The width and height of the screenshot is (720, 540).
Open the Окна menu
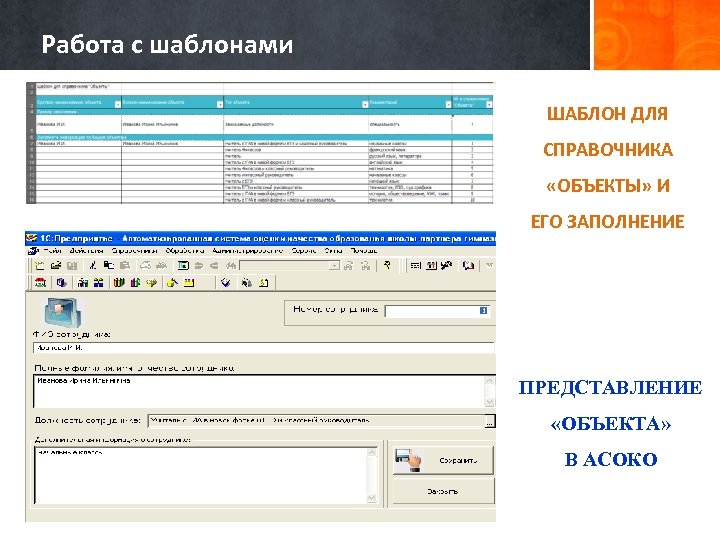(x=333, y=251)
